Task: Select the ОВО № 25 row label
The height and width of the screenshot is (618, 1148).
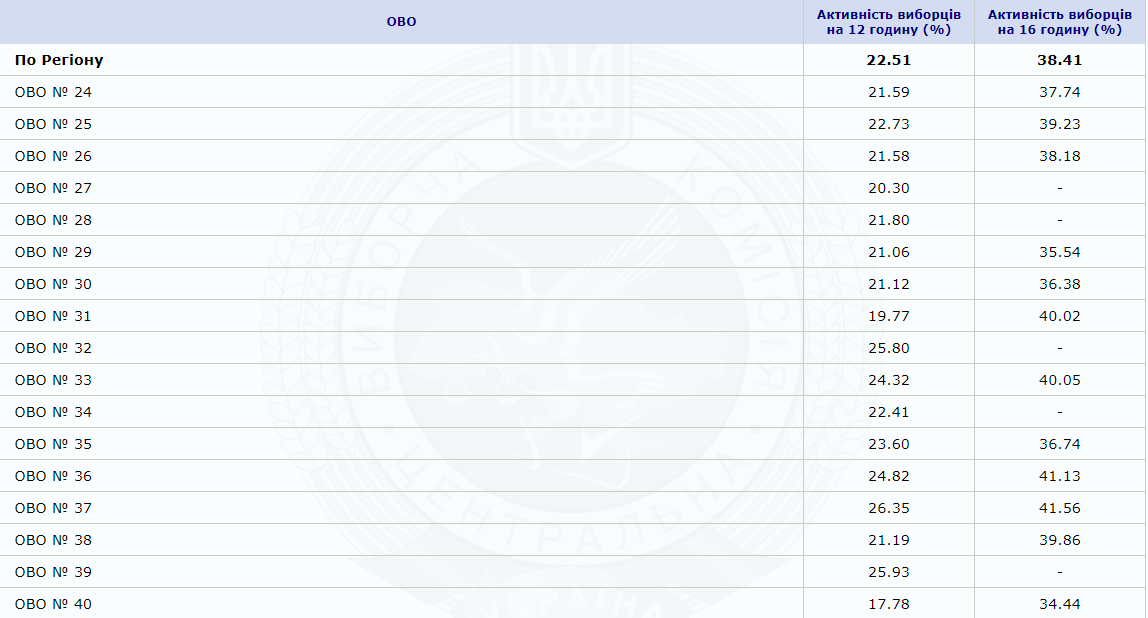Action: point(53,124)
